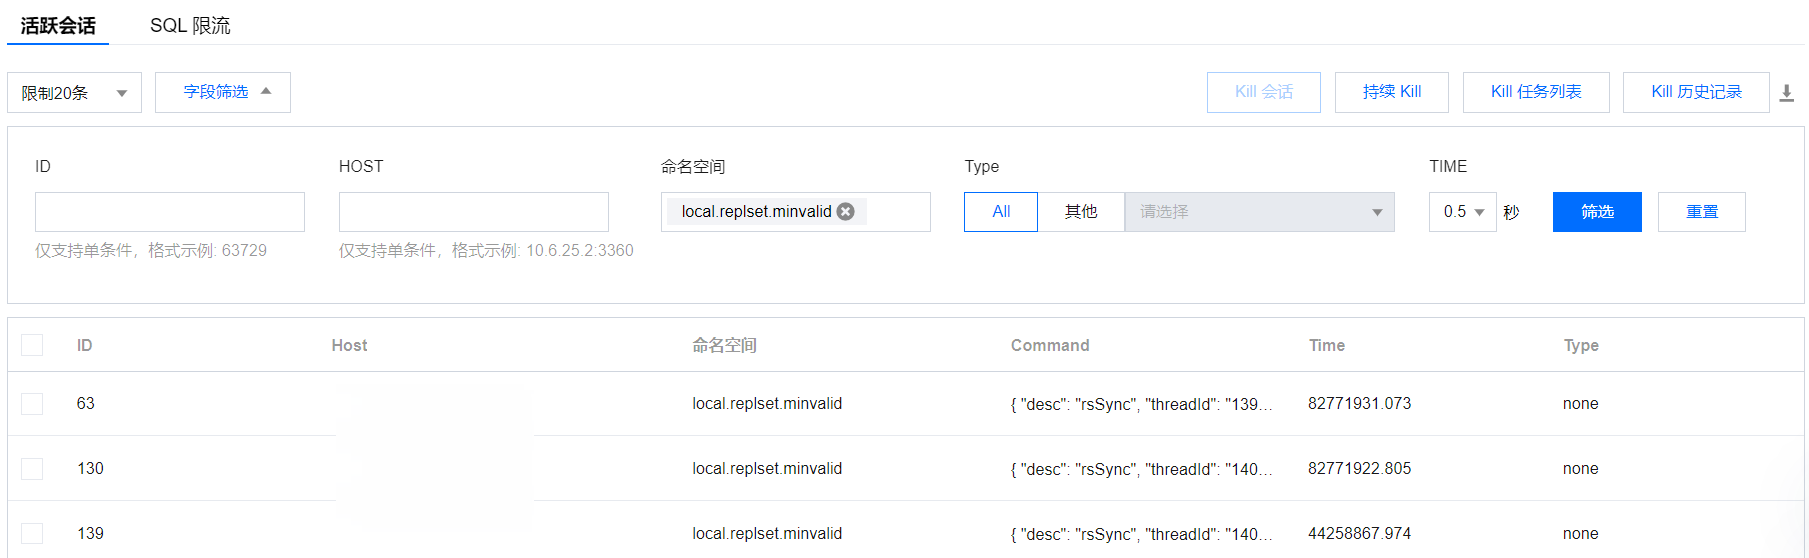Check the row with ID 63
Viewport: 1809px width, 558px height.
pos(32,403)
